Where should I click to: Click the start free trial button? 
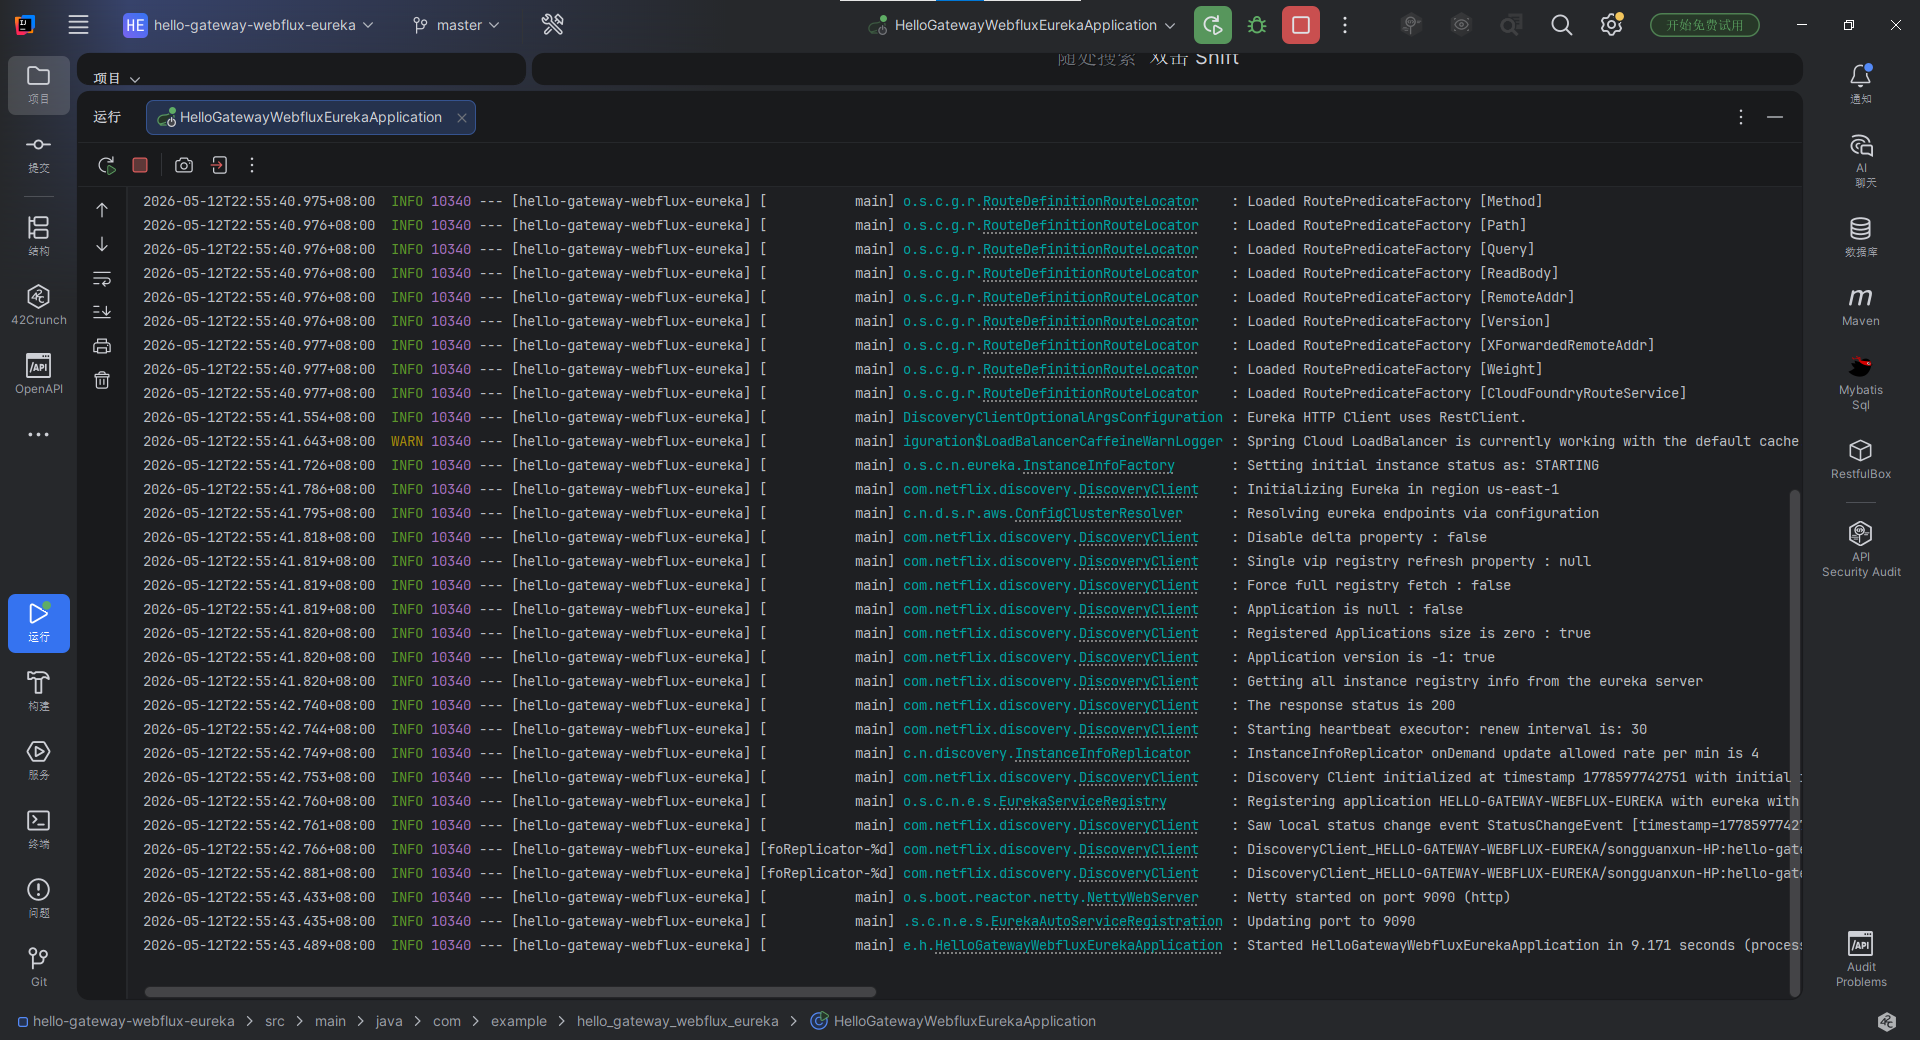point(1704,25)
